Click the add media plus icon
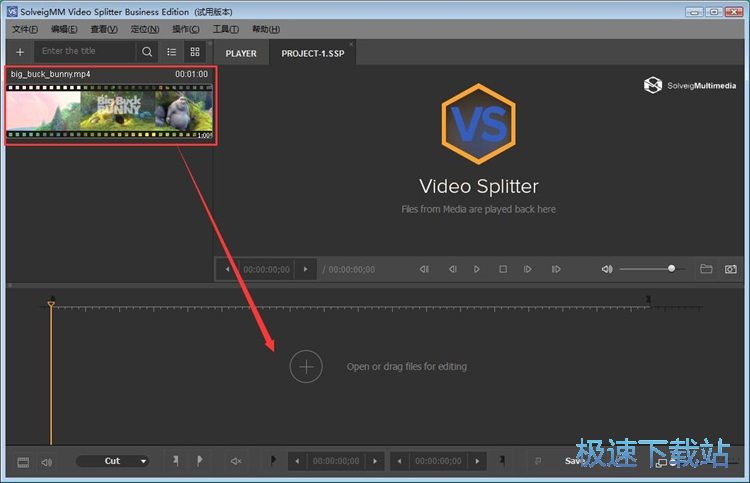750x483 pixels. 20,52
